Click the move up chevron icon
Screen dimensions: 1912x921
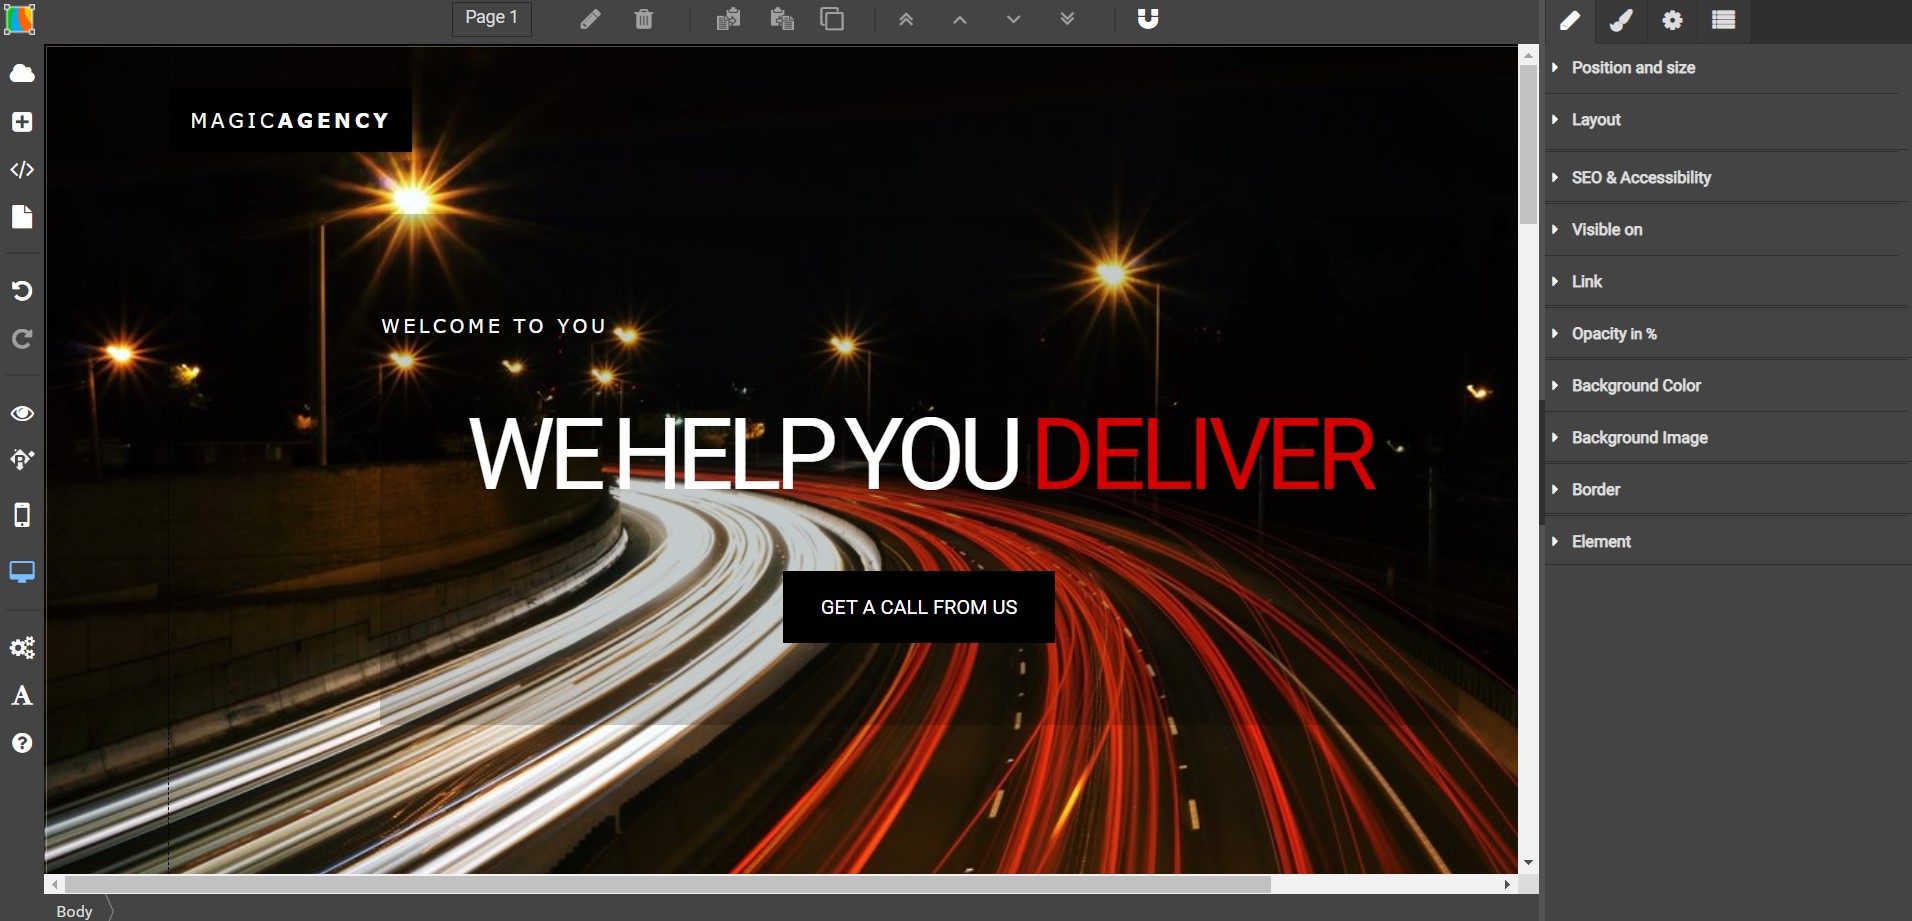[960, 19]
